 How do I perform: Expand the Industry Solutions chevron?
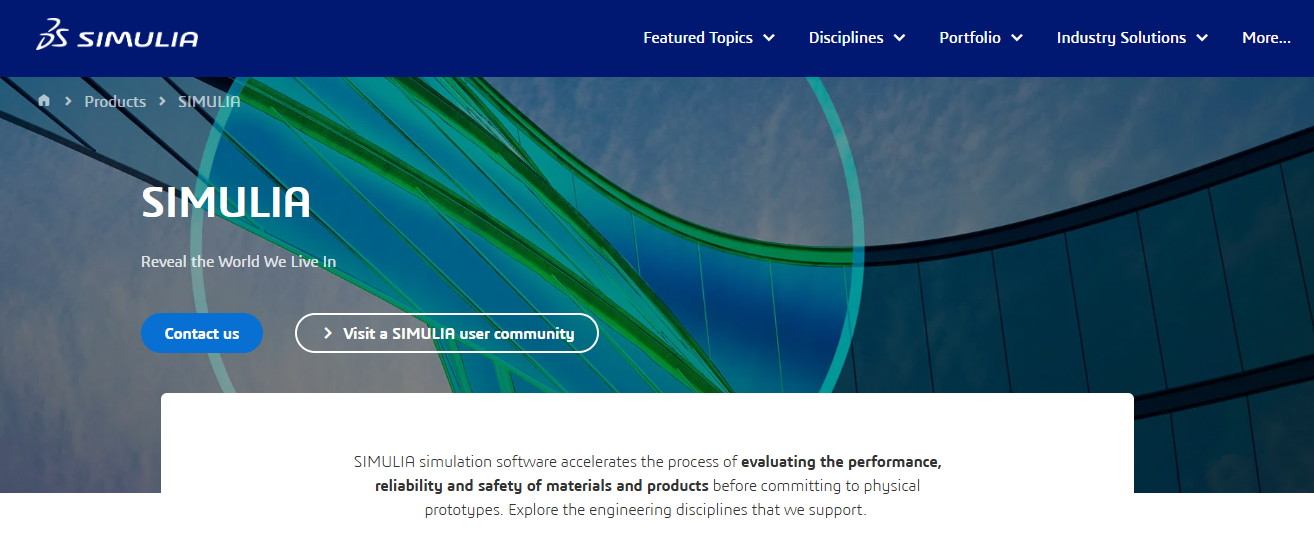pyautogui.click(x=1202, y=38)
